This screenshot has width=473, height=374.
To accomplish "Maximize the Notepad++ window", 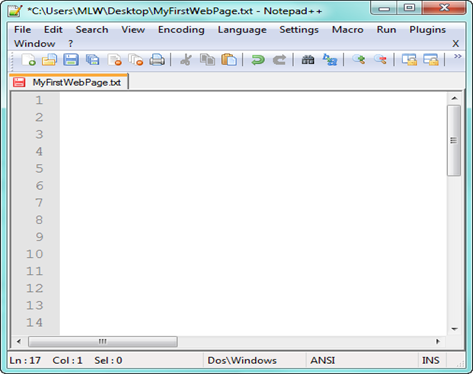I will (409, 8).
